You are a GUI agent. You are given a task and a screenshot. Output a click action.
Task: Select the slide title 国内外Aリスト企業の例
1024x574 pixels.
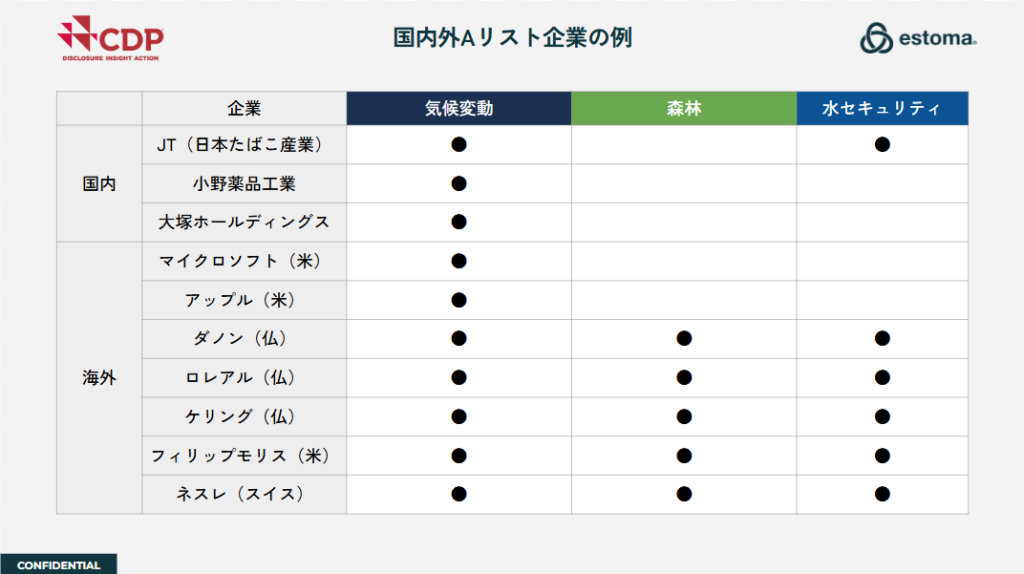click(513, 38)
